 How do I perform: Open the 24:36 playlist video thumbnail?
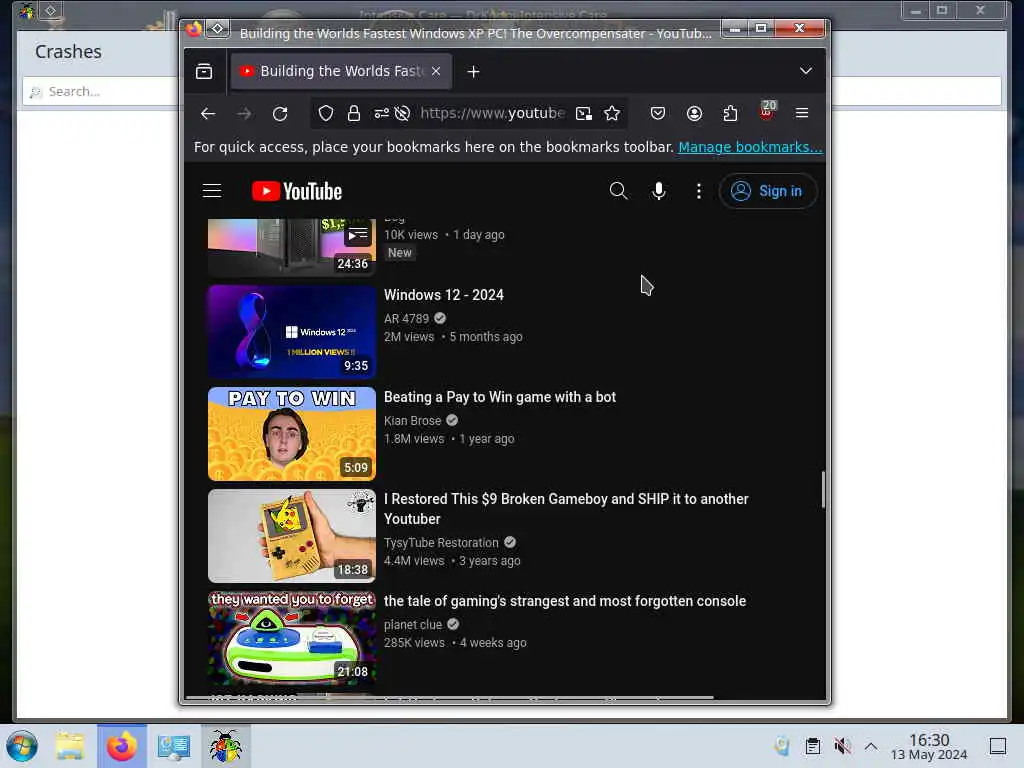click(292, 247)
